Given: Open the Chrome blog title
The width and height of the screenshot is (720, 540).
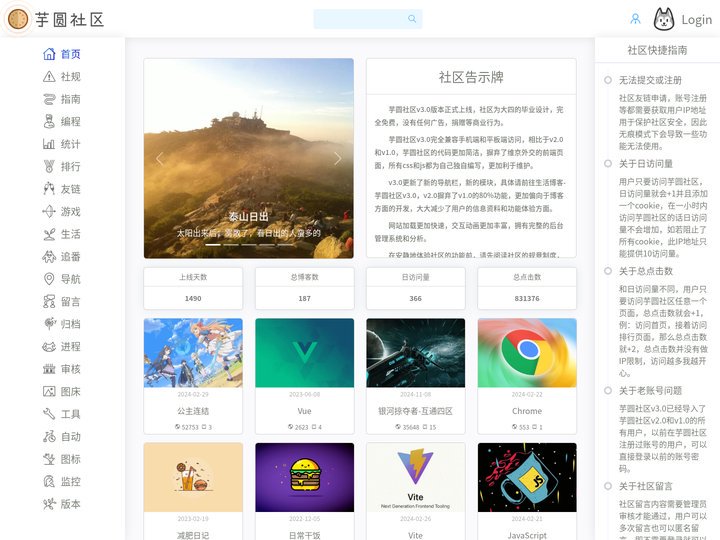Looking at the screenshot, I should (x=527, y=411).
